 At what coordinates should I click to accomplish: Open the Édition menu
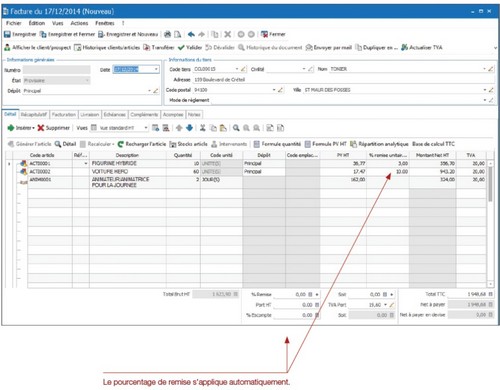coord(37,23)
